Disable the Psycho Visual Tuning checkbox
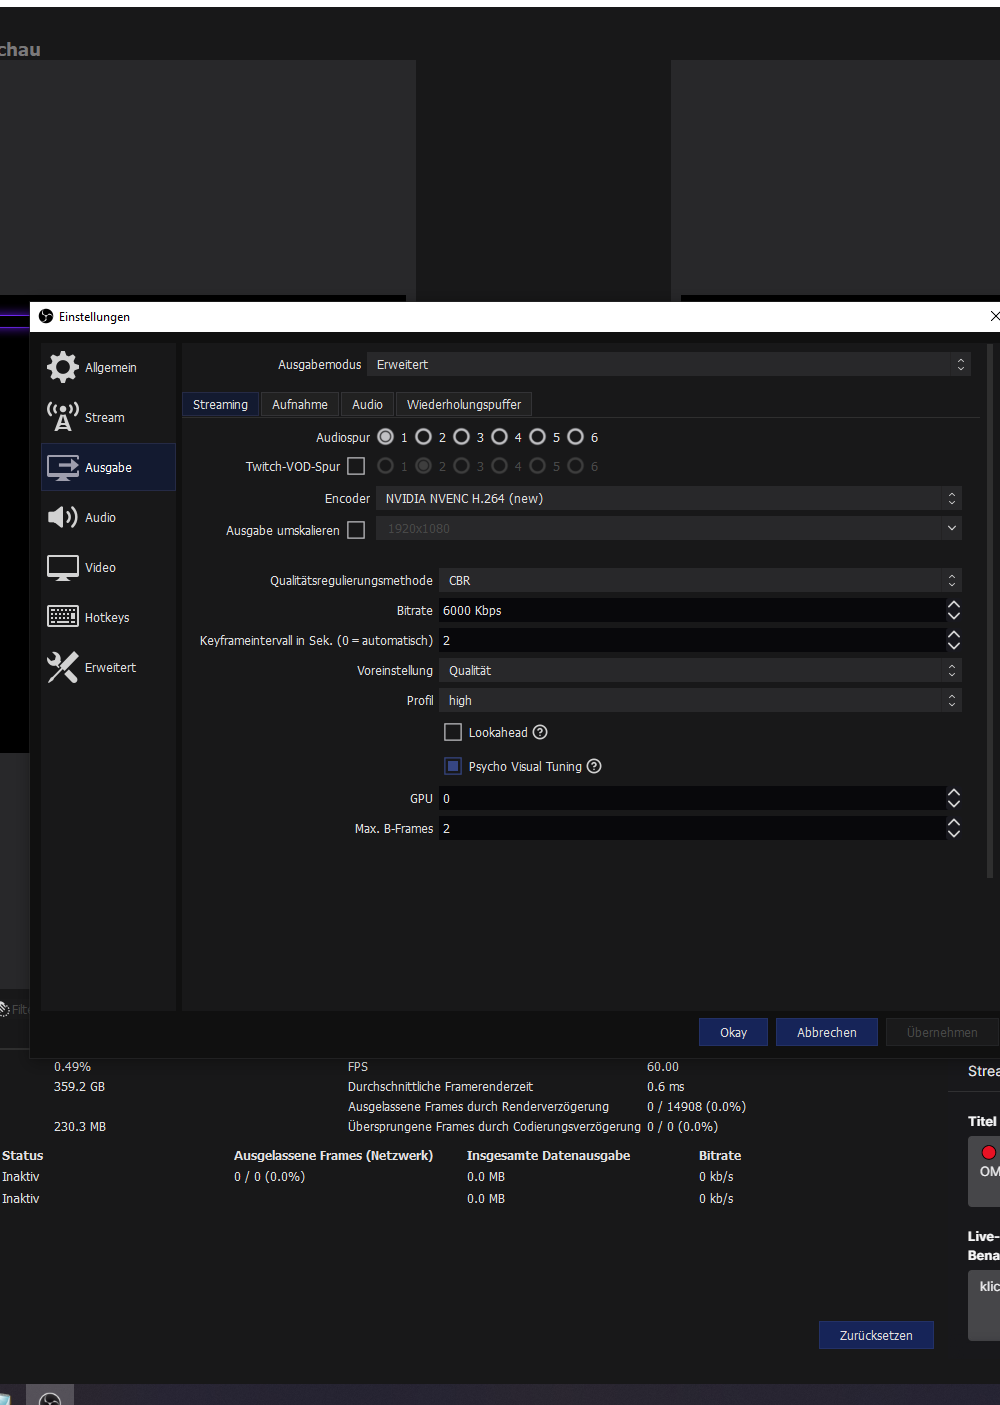The image size is (1000, 1405). (453, 766)
